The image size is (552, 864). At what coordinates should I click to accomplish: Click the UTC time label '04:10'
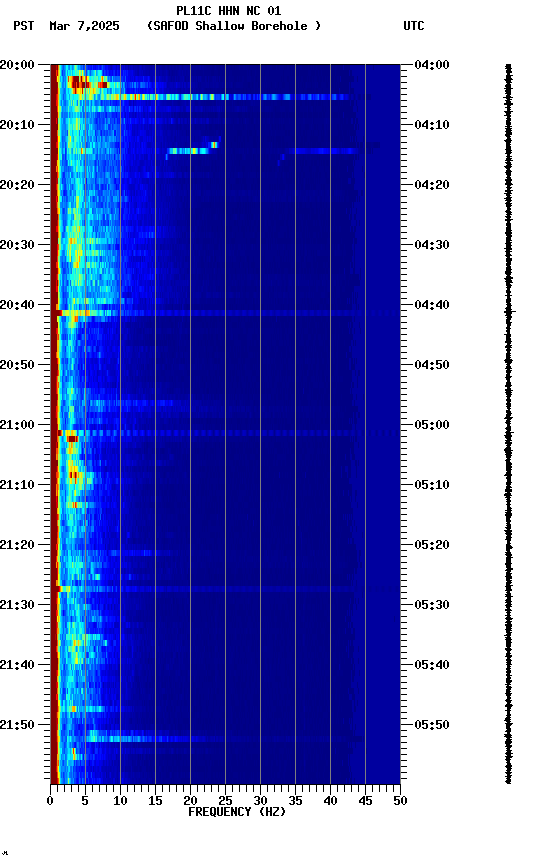pos(432,125)
